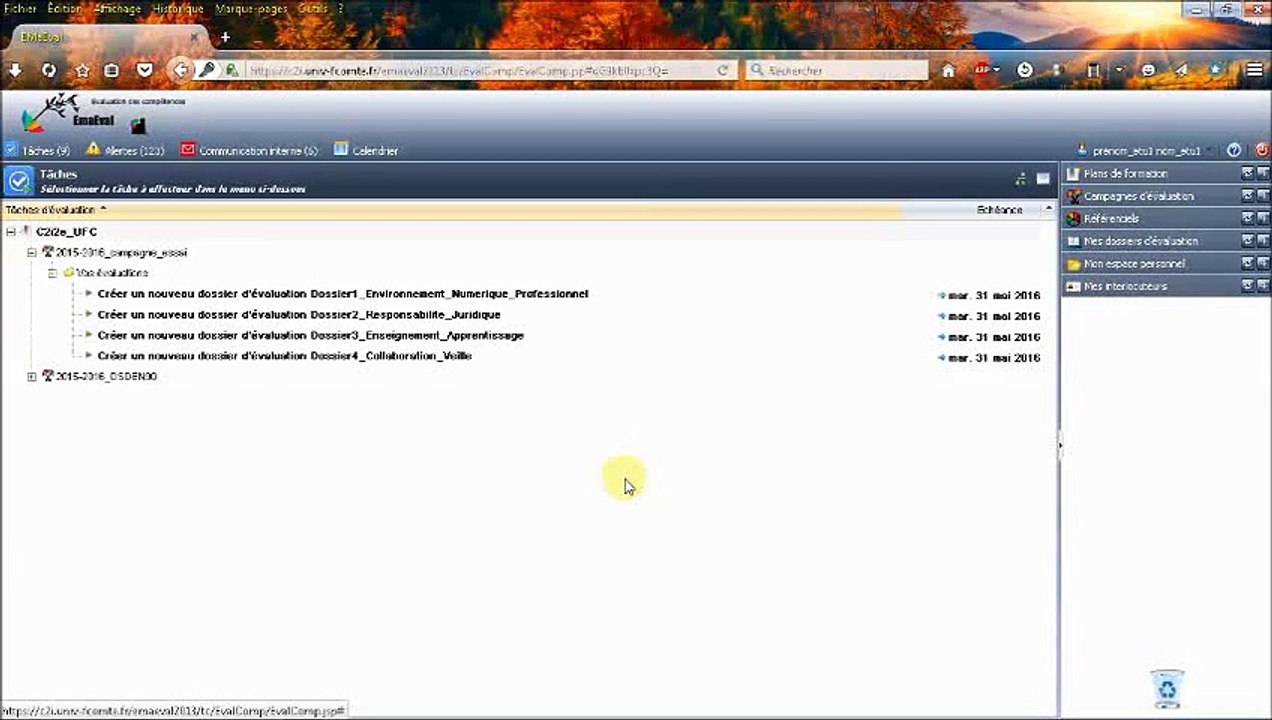Click the blue star badge toolbar icon
This screenshot has height=720, width=1272.
coord(1215,70)
